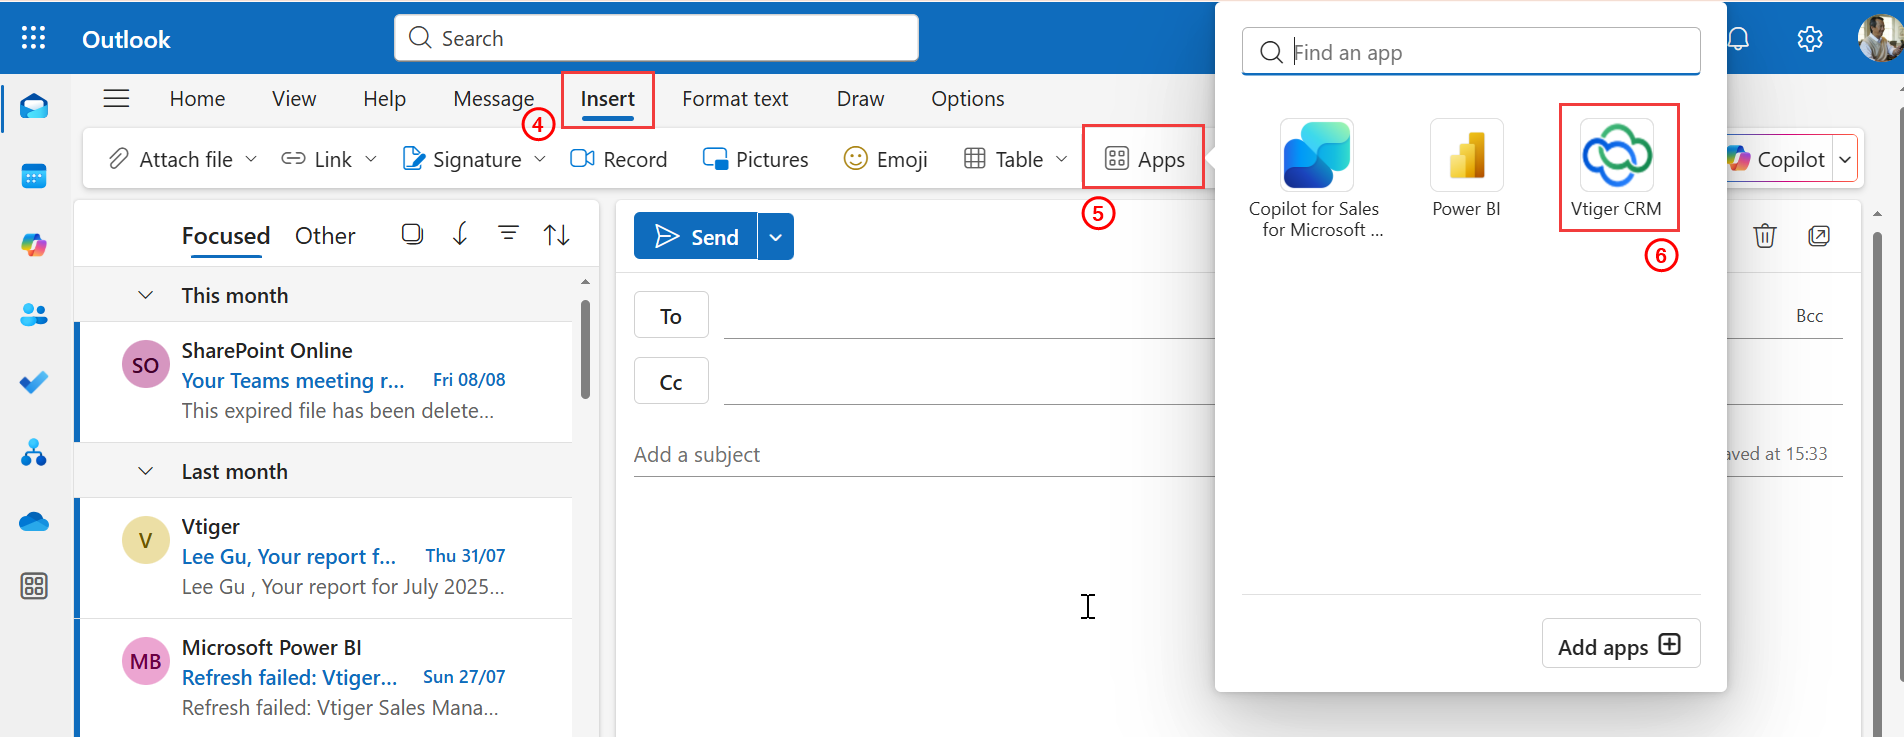Expand the Copilot dropdown arrow

coord(1845,159)
